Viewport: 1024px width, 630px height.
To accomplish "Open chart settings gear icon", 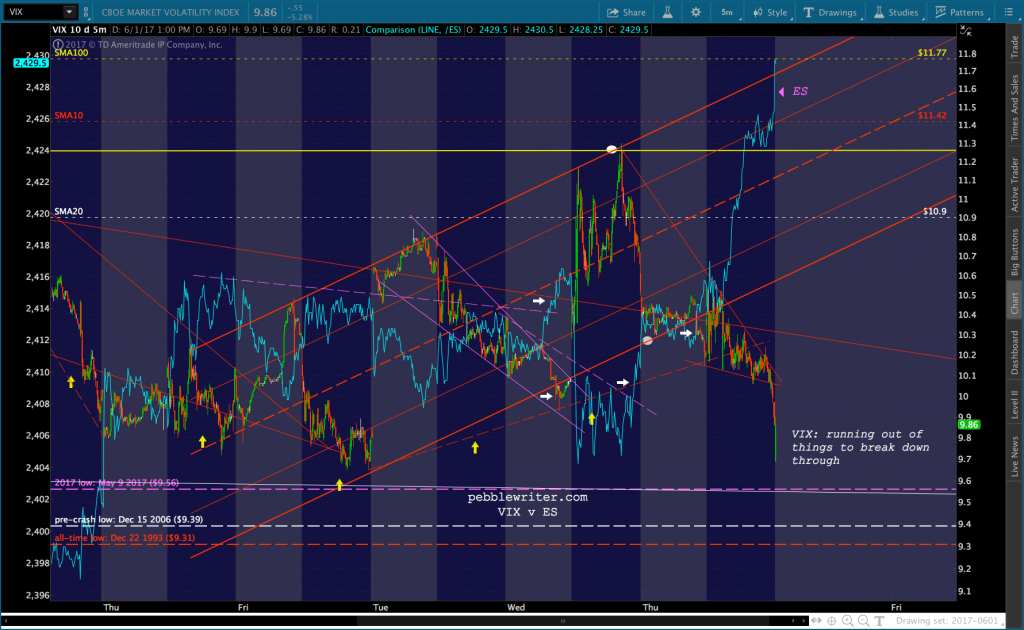I will pyautogui.click(x=696, y=12).
